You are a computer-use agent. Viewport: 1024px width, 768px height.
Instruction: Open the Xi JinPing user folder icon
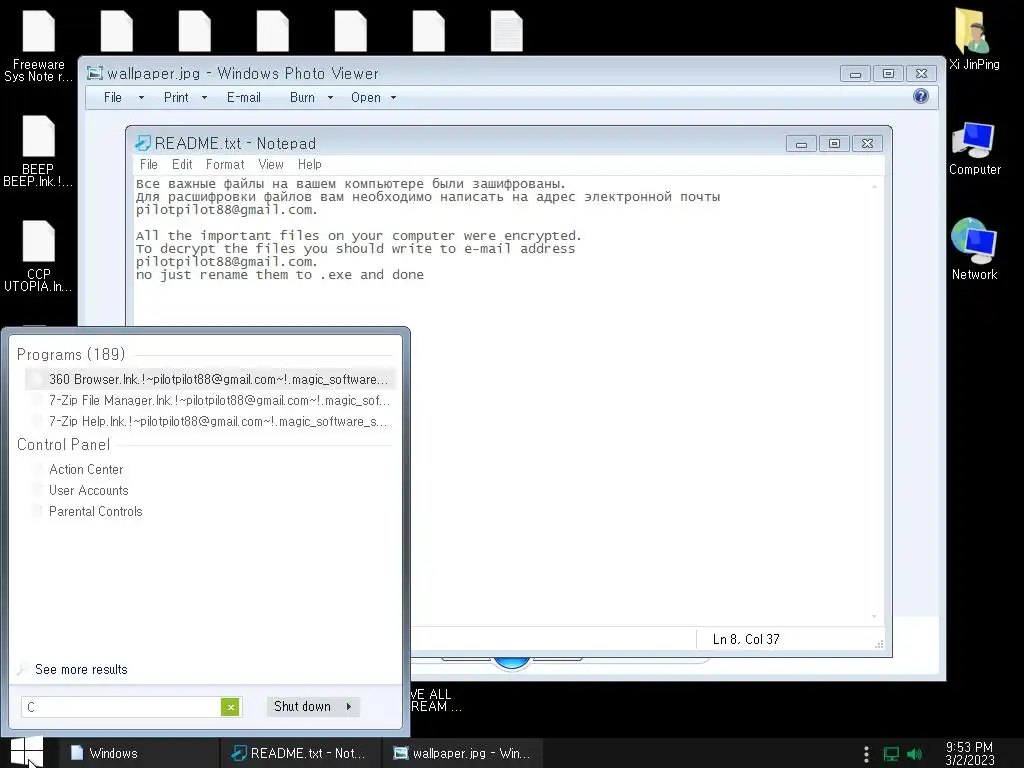point(974,39)
